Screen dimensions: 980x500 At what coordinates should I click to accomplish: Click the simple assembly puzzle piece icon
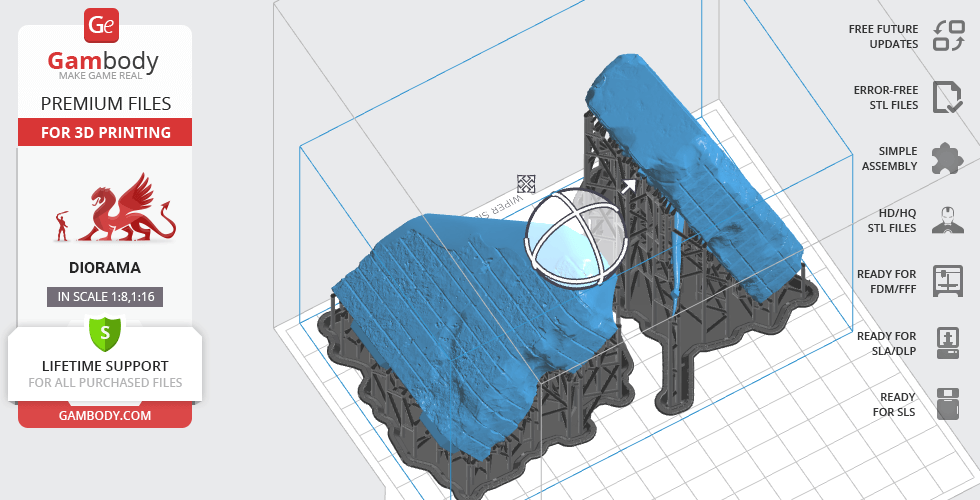pyautogui.click(x=947, y=158)
